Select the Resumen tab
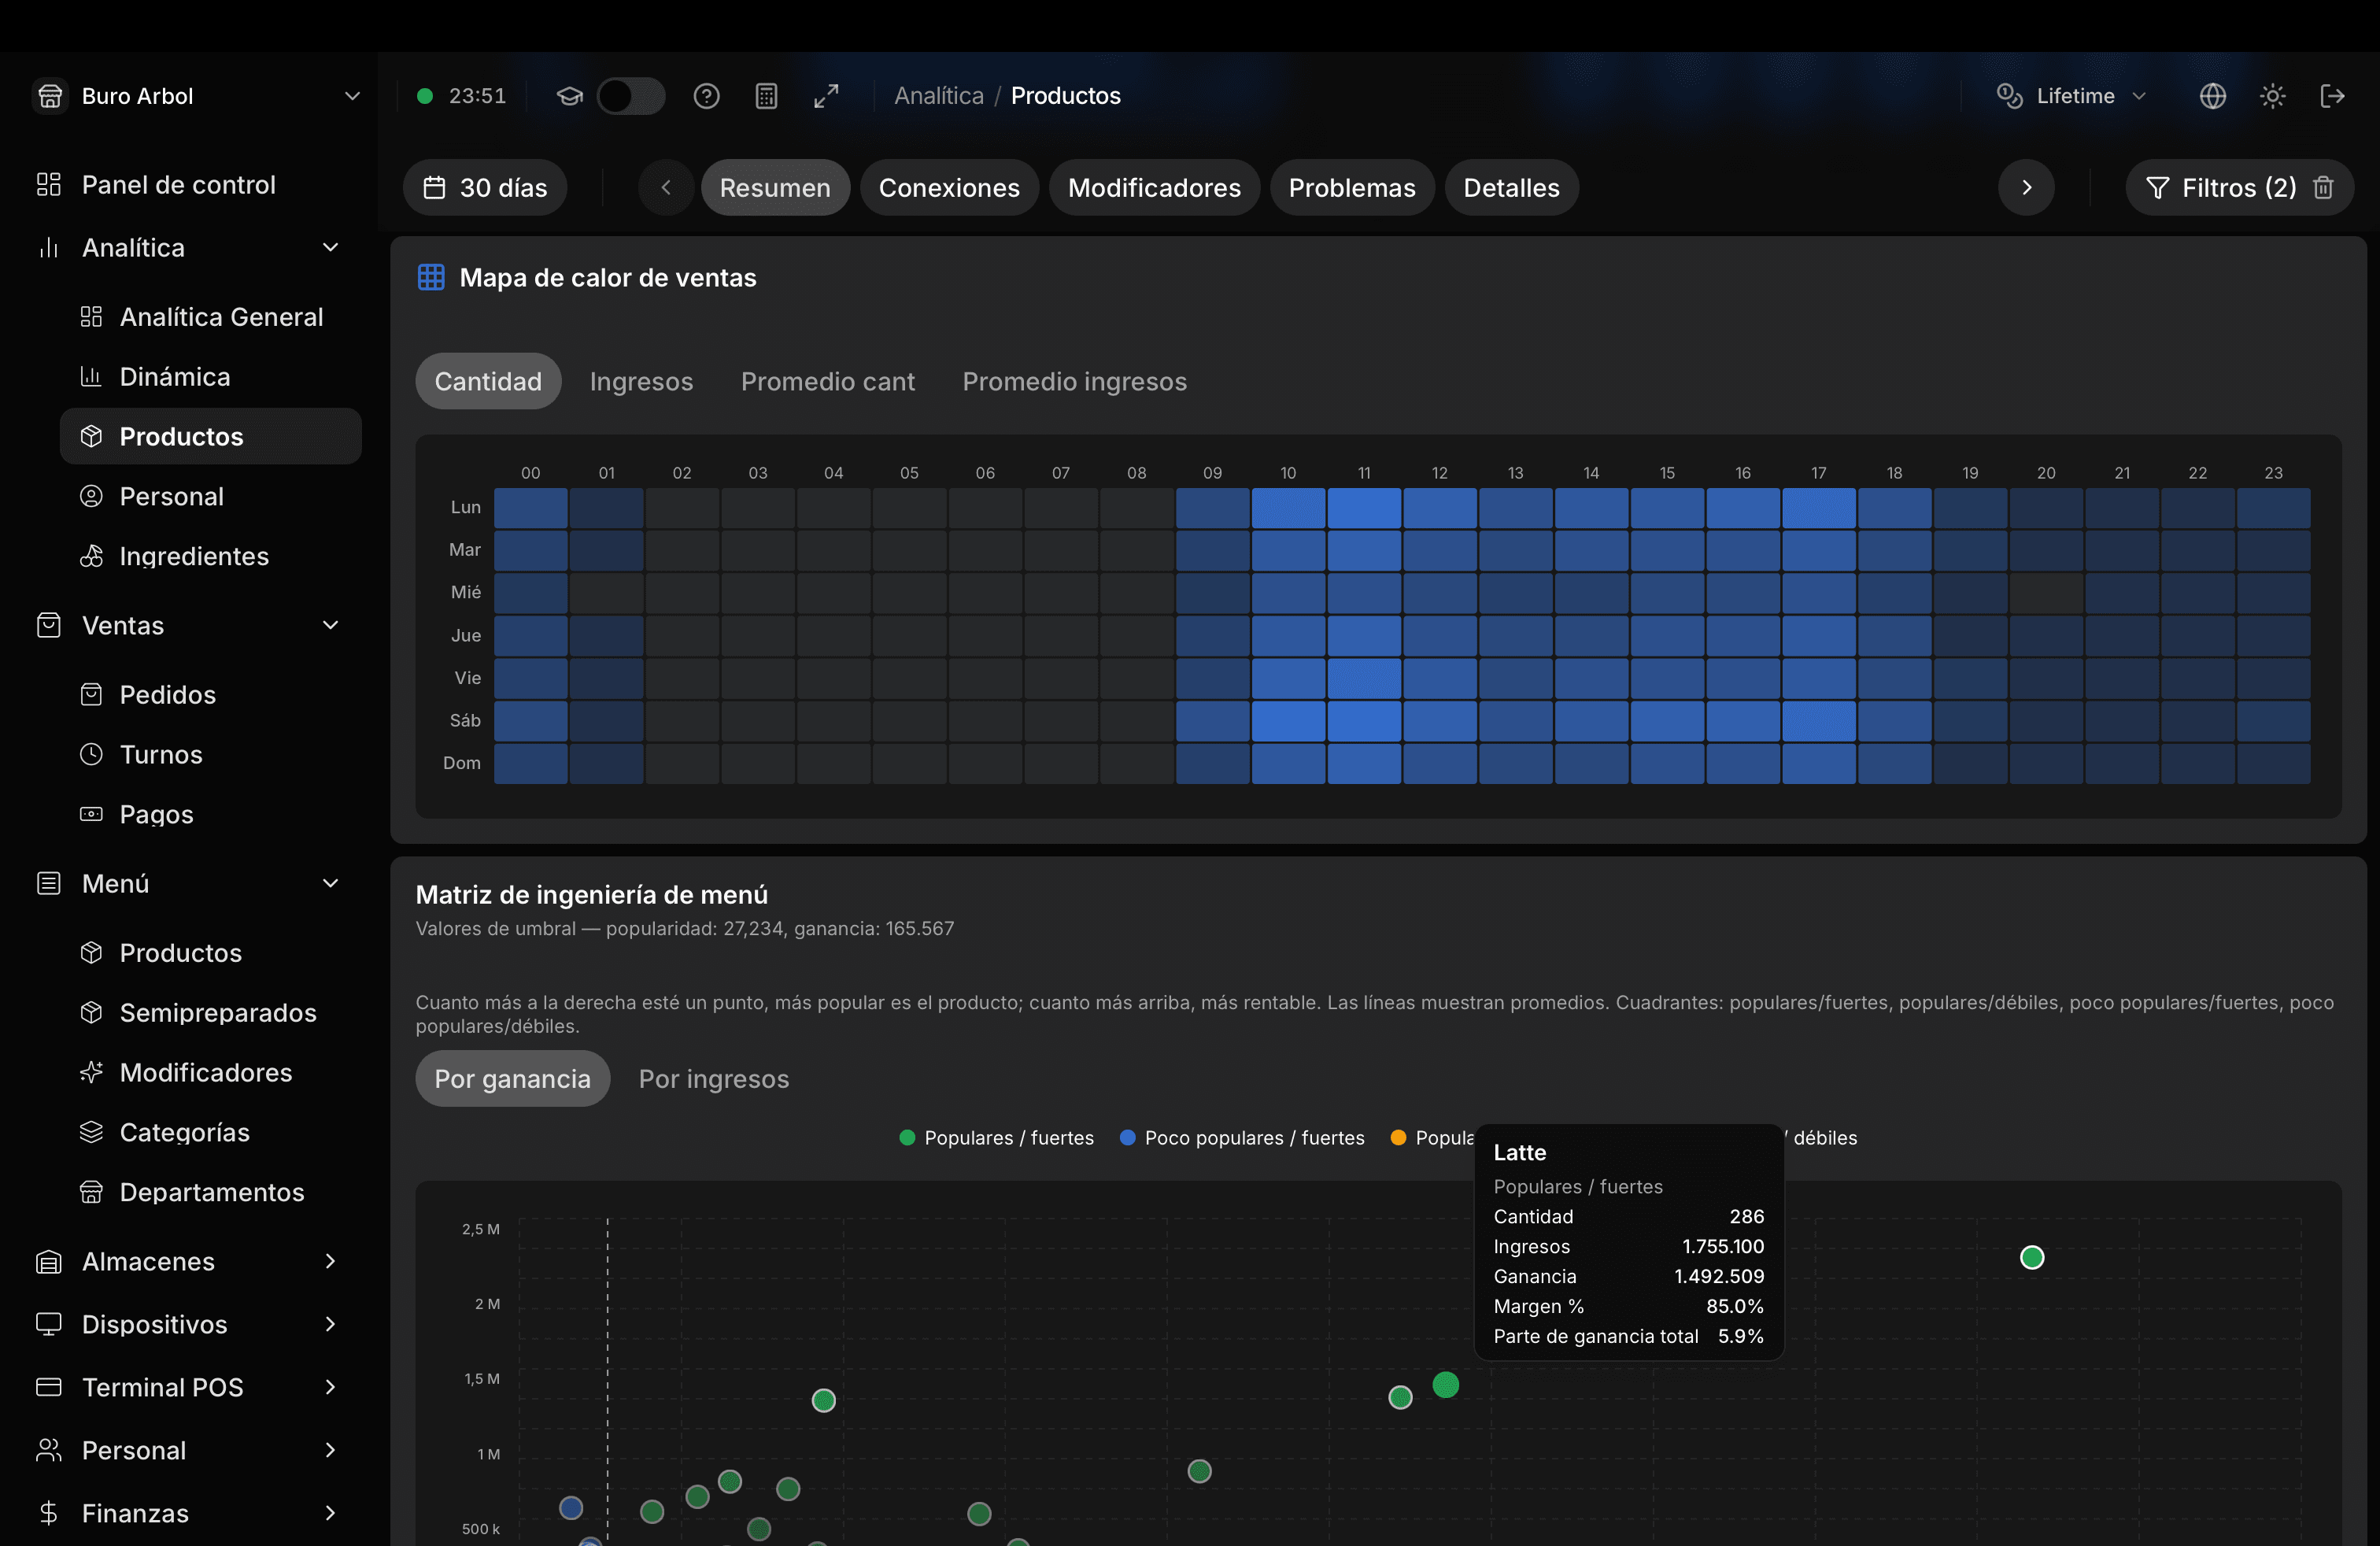The height and width of the screenshot is (1546, 2380). (x=775, y=188)
